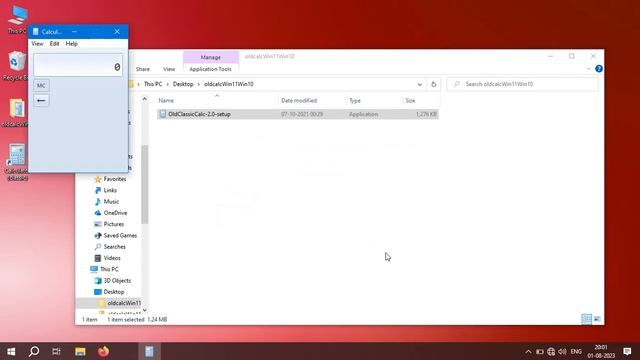Open the Share ribbon tab

143,69
